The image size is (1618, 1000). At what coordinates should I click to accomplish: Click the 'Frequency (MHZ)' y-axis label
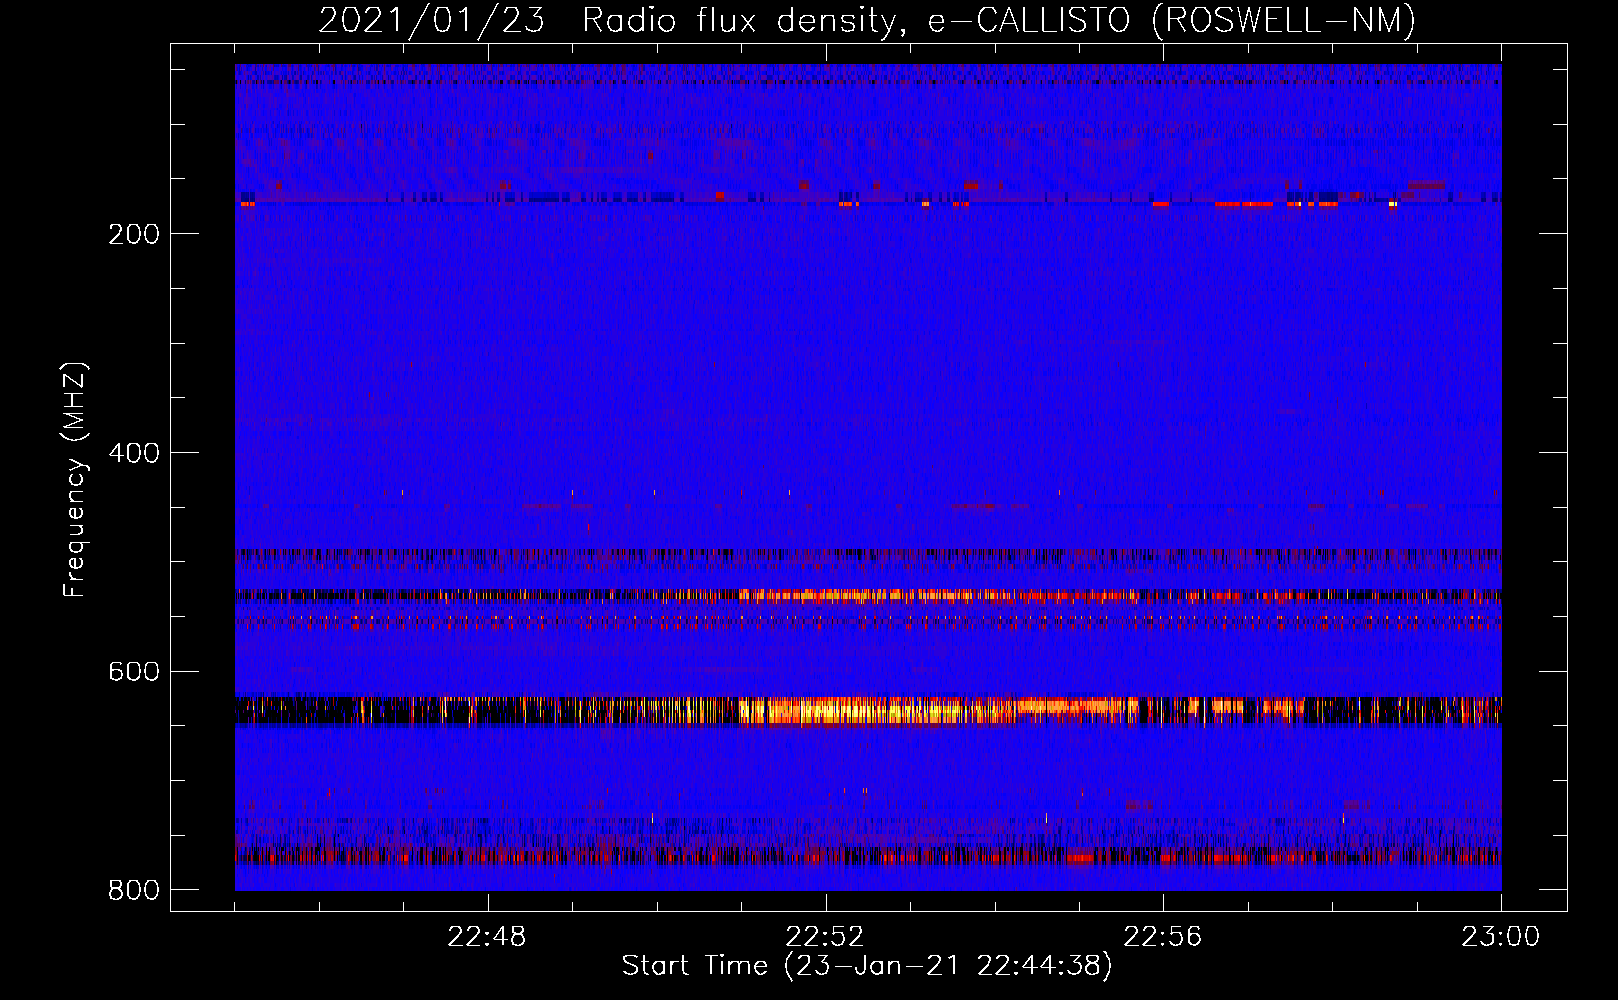coord(74,480)
